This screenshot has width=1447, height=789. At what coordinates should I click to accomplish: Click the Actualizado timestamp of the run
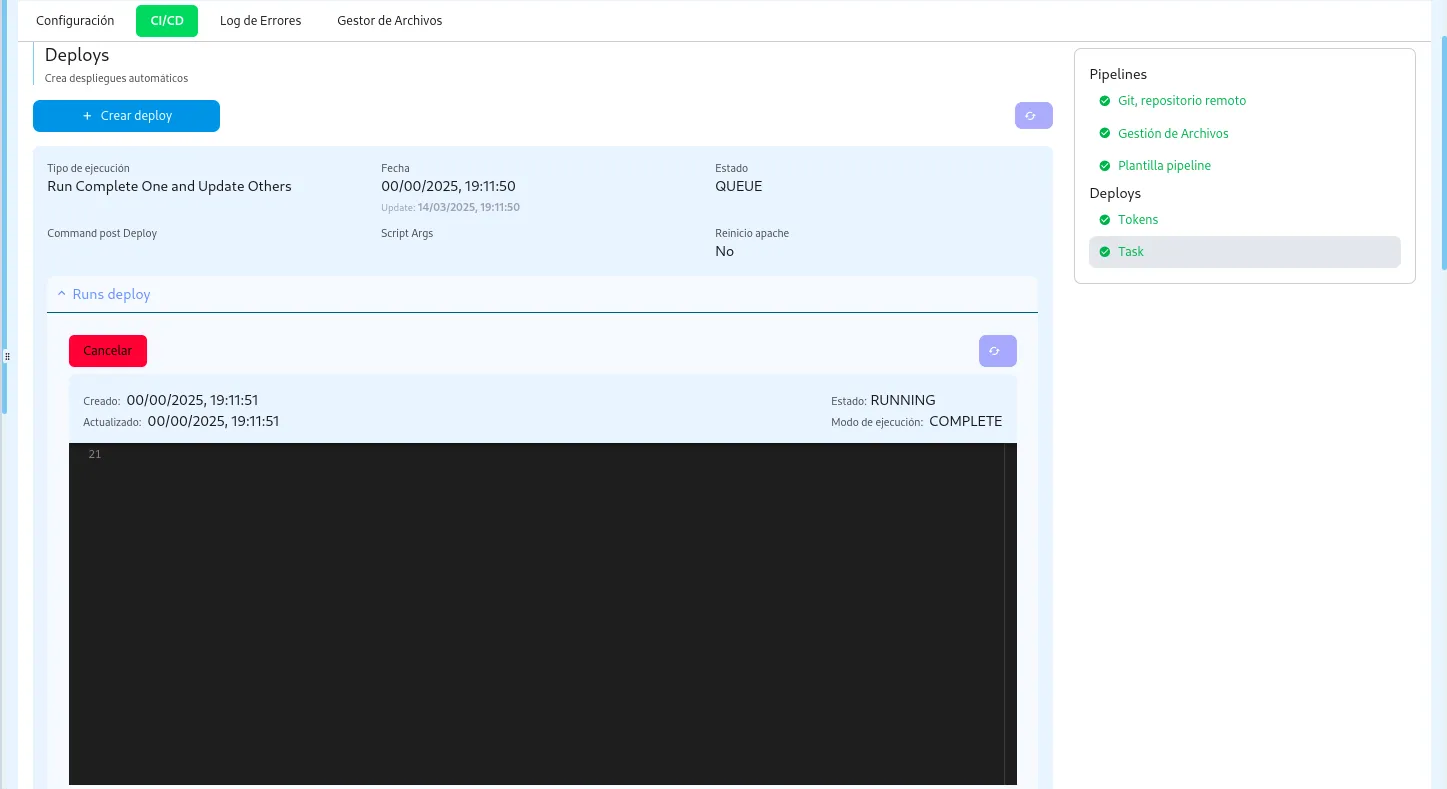pos(213,421)
